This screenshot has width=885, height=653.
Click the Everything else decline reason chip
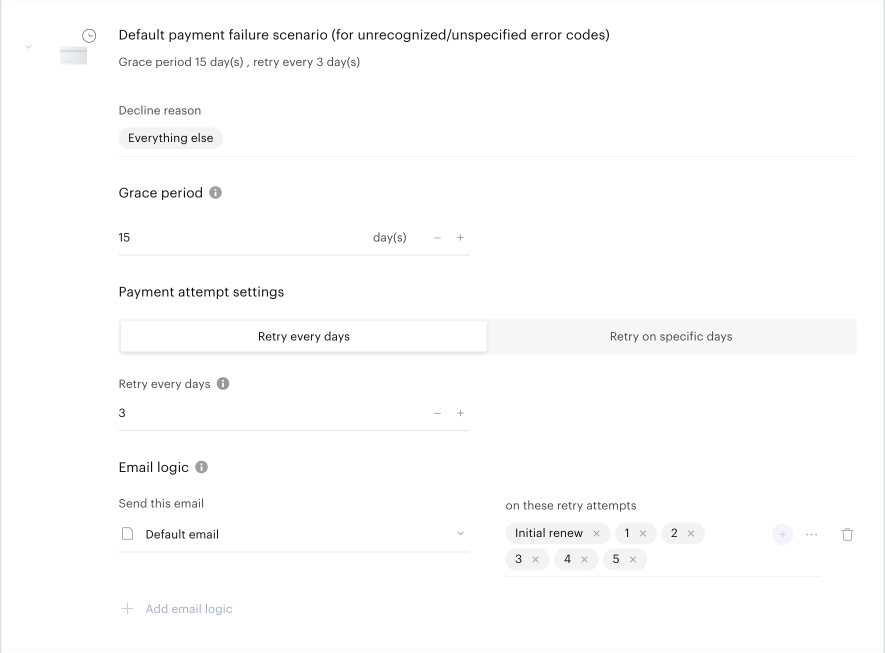coord(170,138)
